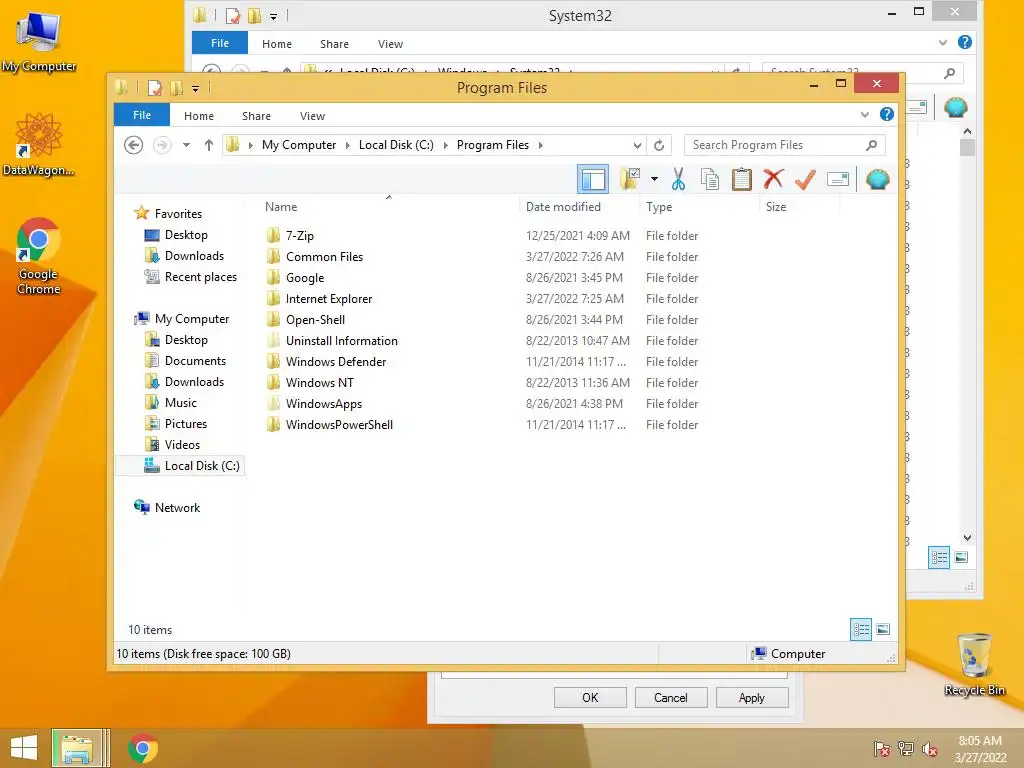Click the OK button in background dialog
The image size is (1024, 768).
click(x=590, y=697)
